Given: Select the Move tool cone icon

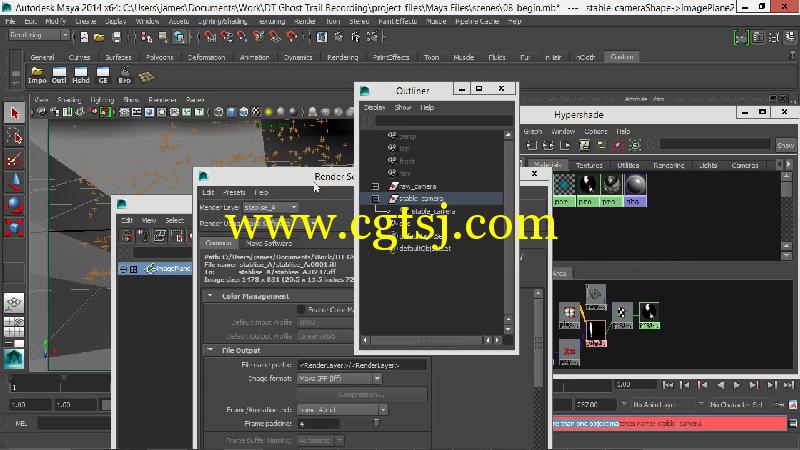Looking at the screenshot, I should pos(14,182).
